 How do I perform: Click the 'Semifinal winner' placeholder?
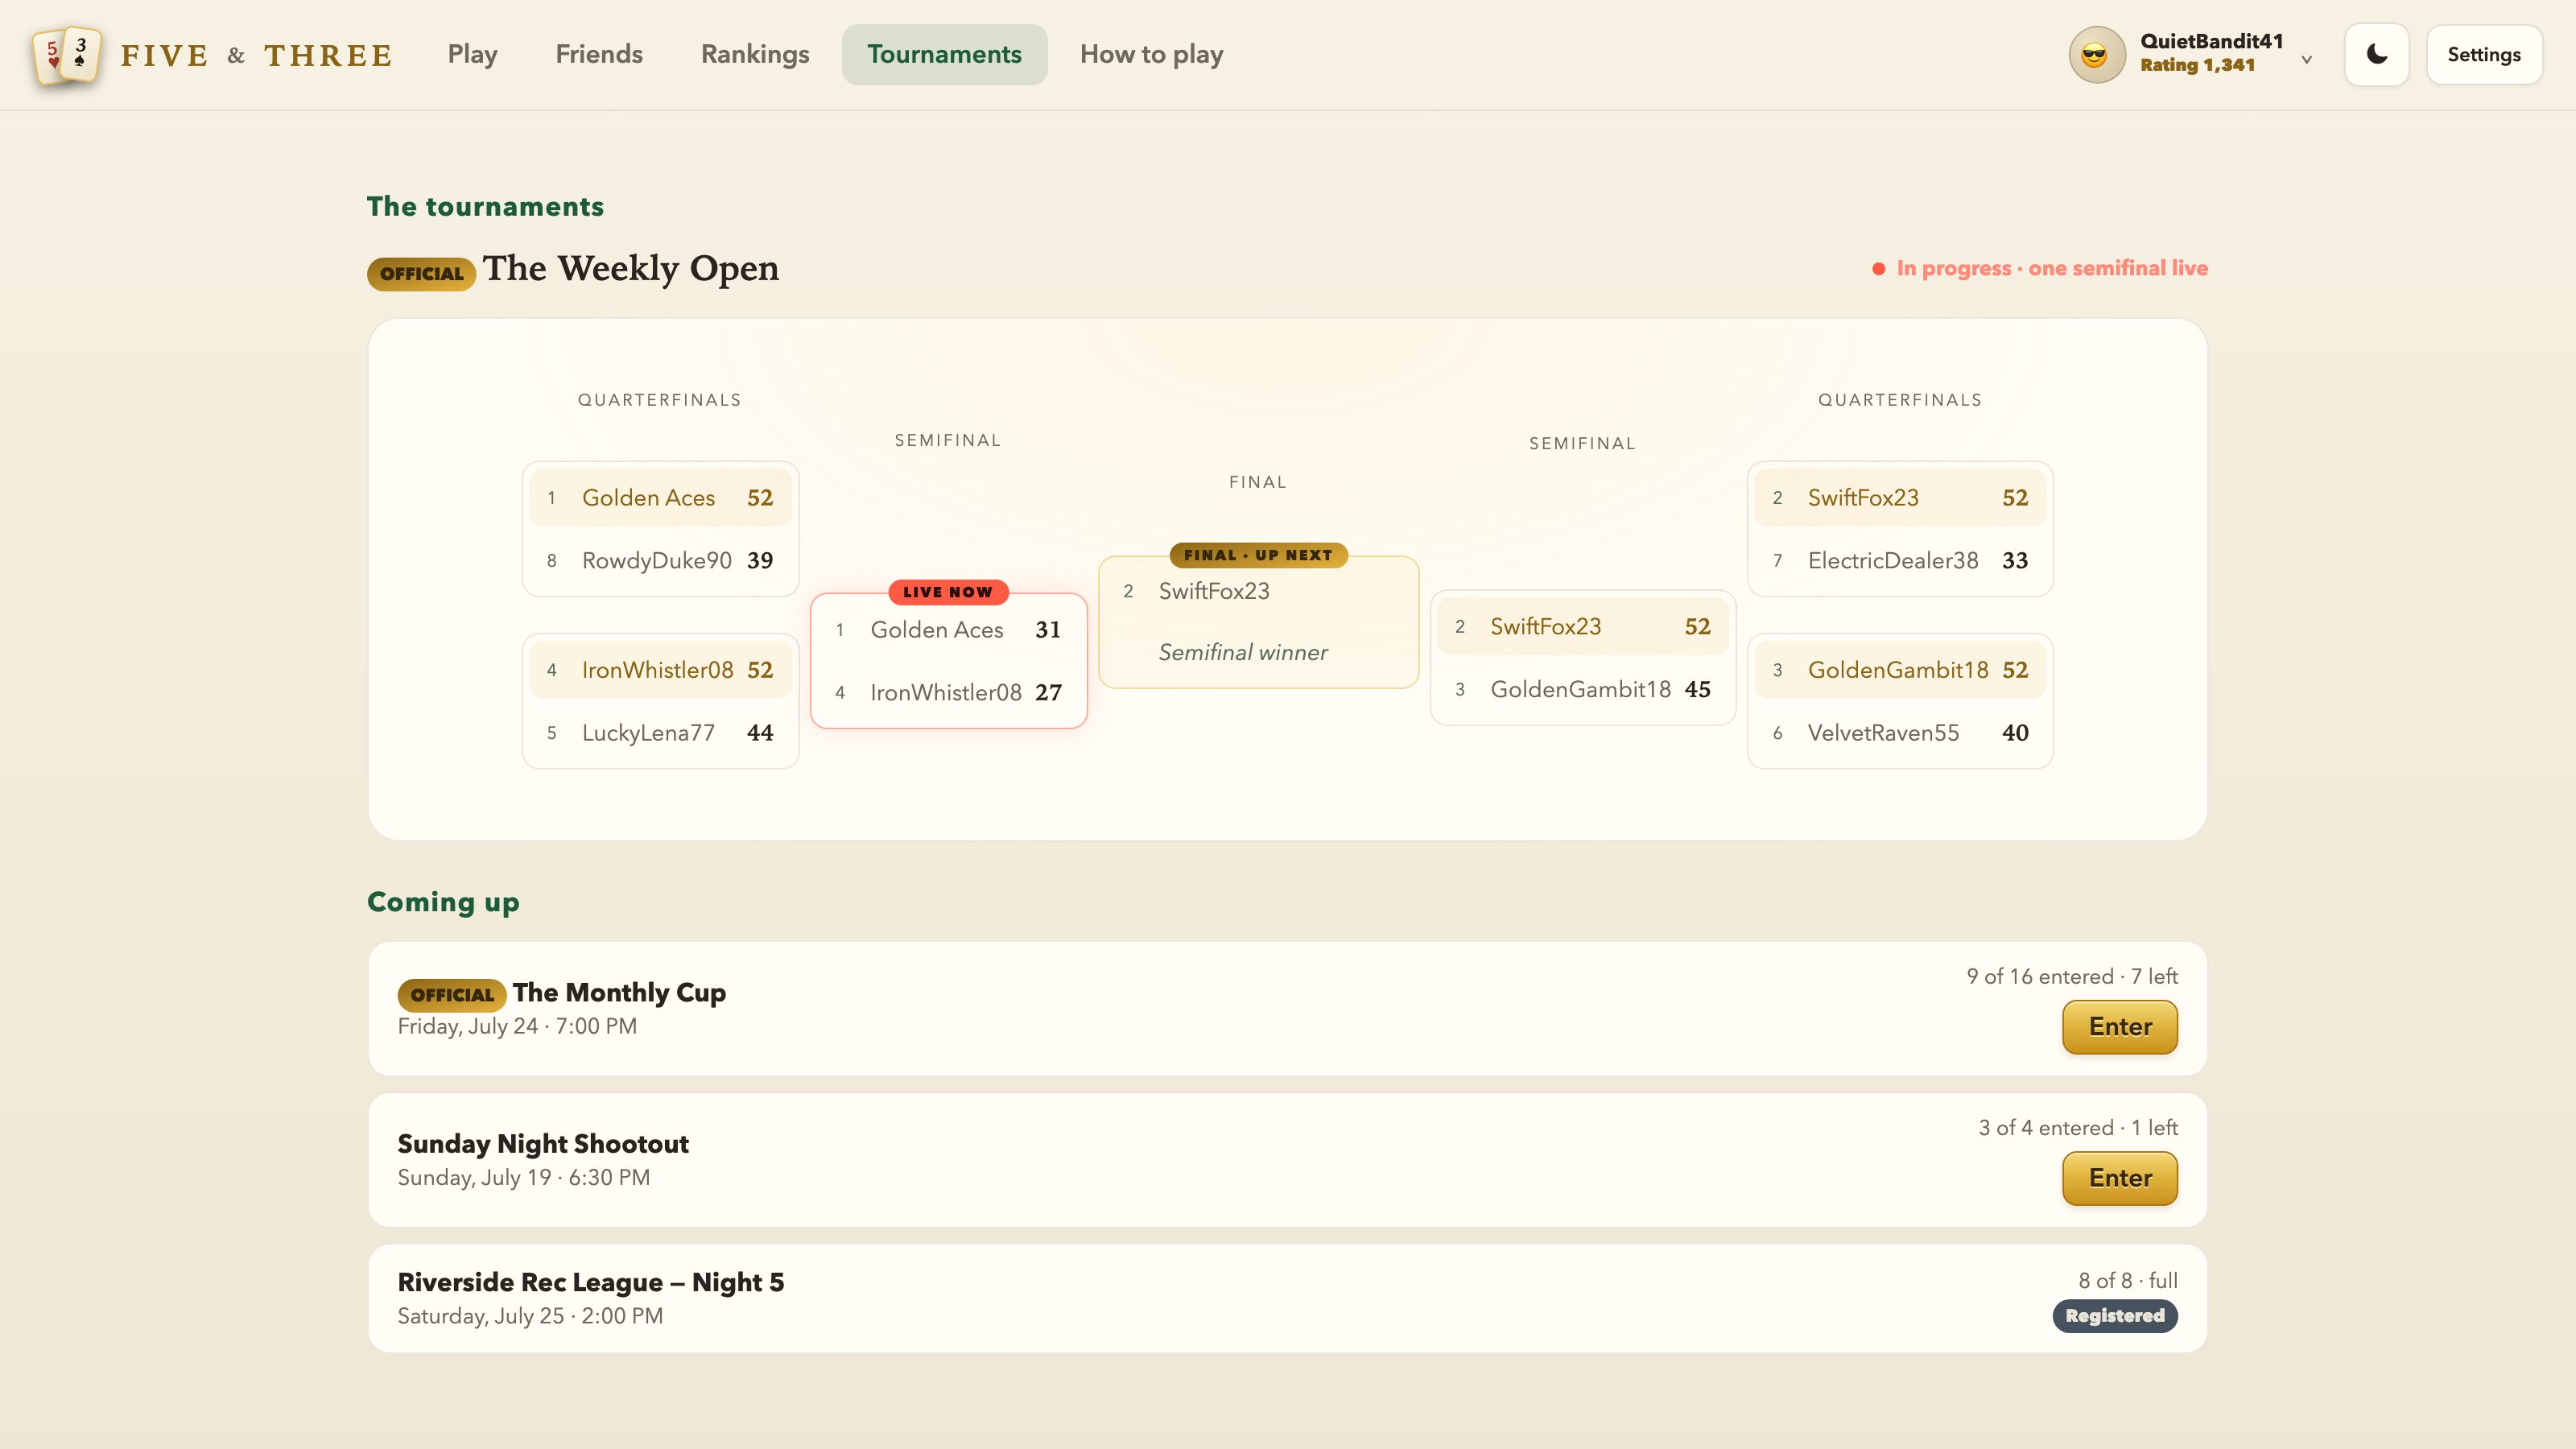tap(1243, 653)
